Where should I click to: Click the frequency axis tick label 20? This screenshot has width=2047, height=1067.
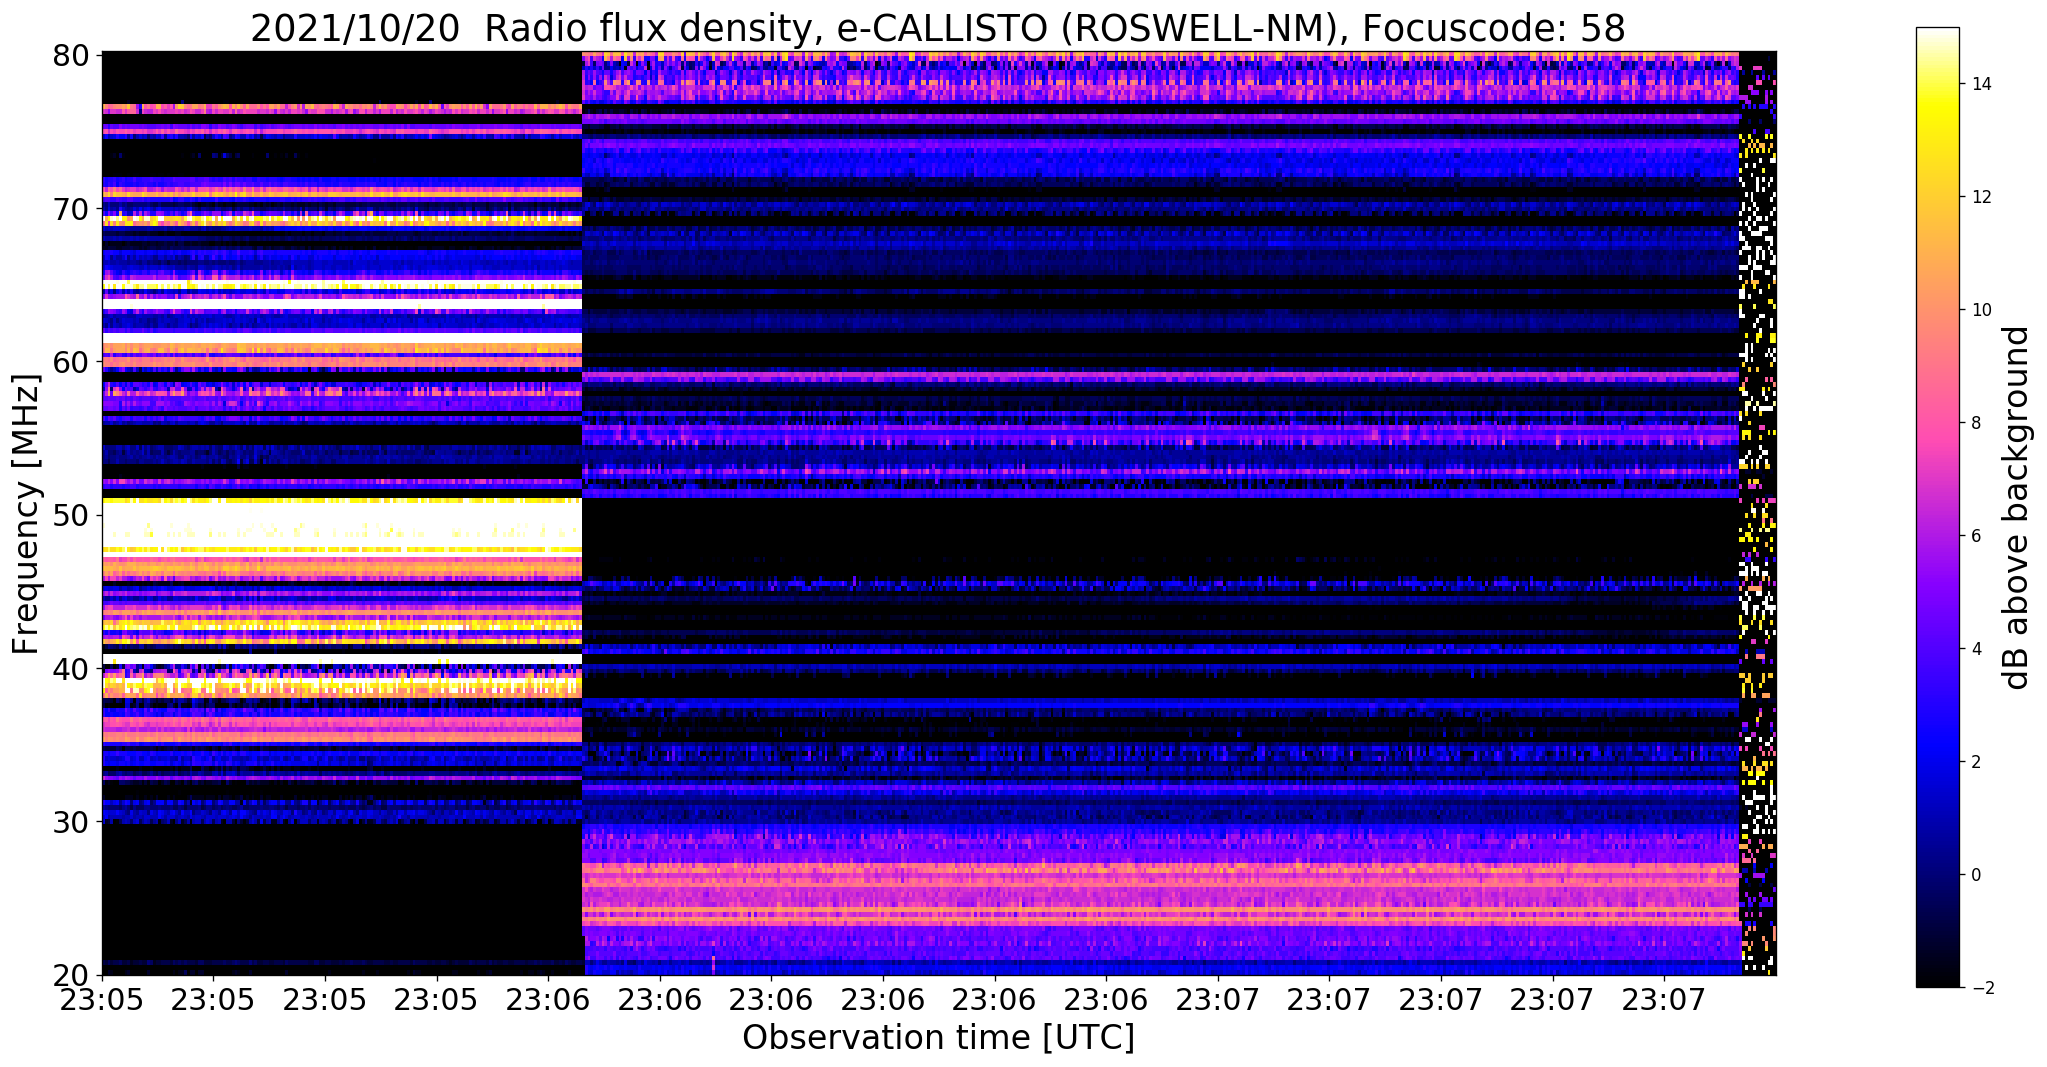tap(70, 975)
